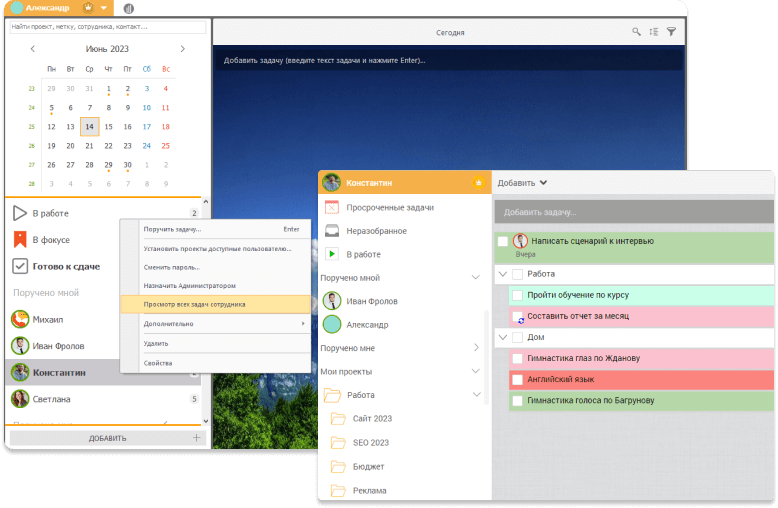Open the В фокусе bookmark section
This screenshot has height=508, width=778.
pyautogui.click(x=20, y=240)
